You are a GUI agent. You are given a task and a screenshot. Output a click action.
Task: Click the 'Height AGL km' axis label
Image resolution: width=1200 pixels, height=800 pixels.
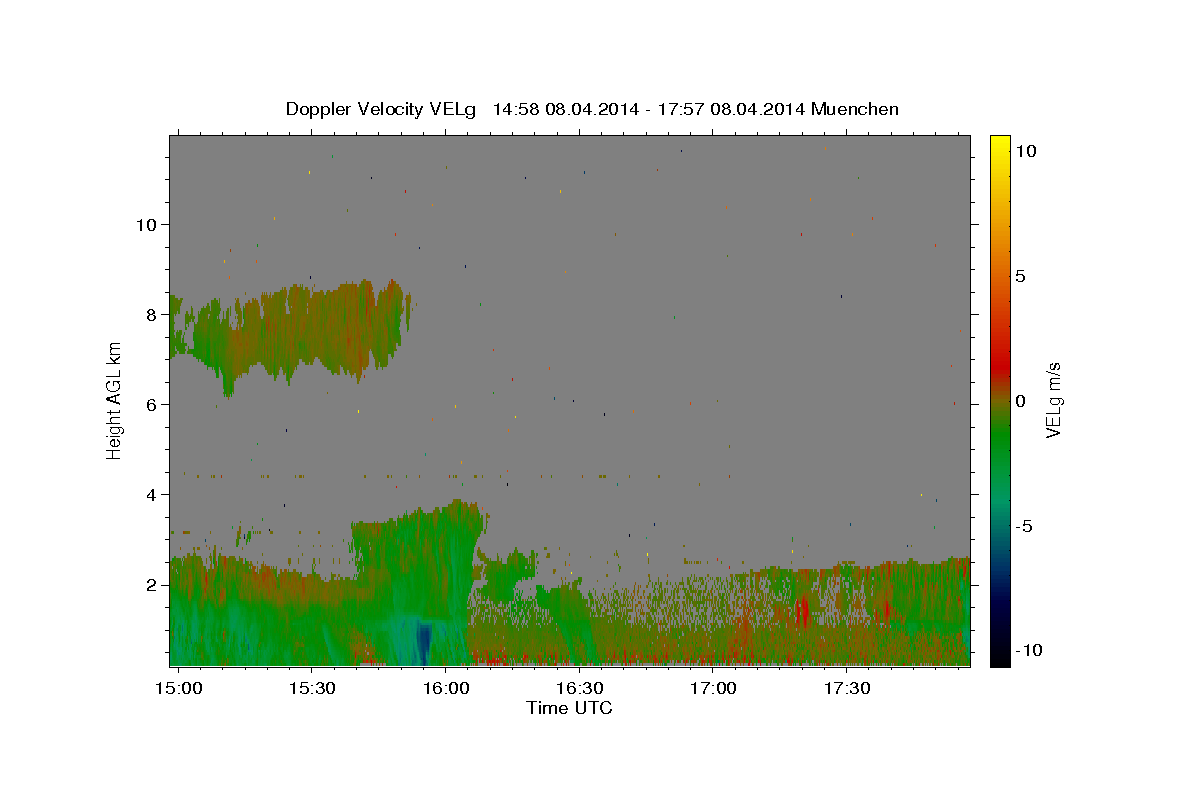point(115,400)
